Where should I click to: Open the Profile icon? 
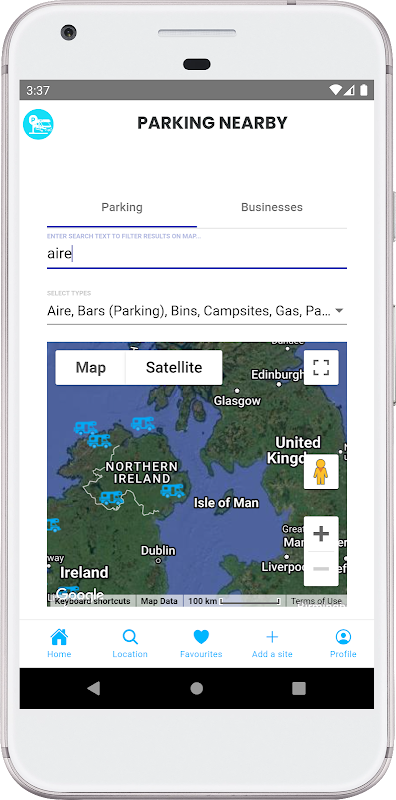point(343,637)
